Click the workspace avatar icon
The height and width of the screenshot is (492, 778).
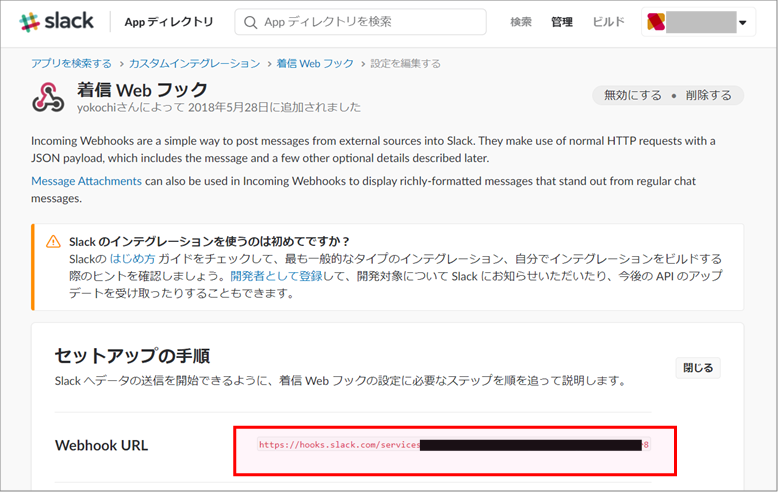click(x=655, y=22)
